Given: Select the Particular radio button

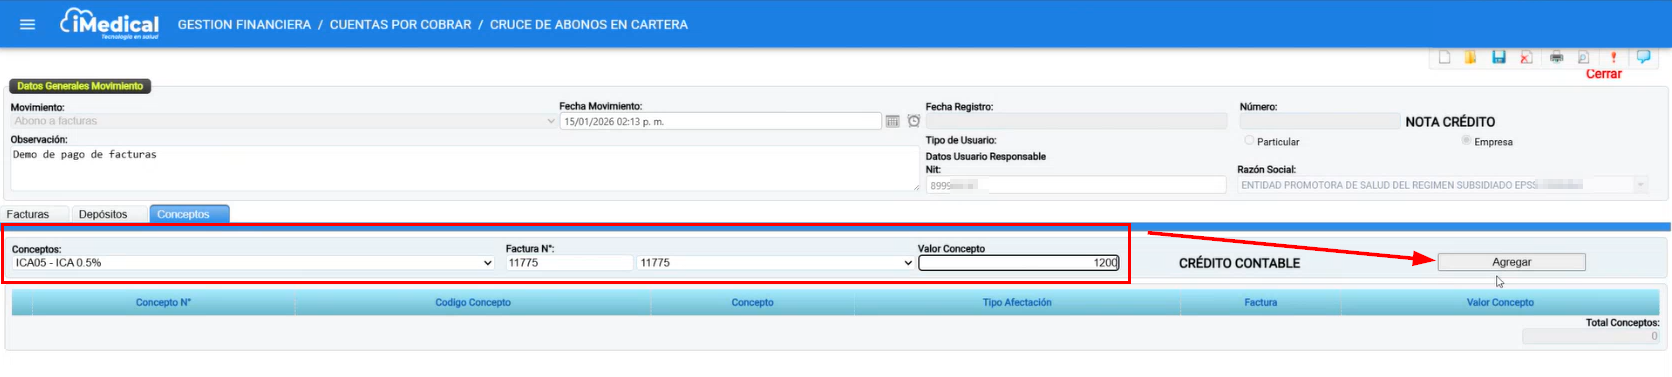Looking at the screenshot, I should (x=1249, y=141).
